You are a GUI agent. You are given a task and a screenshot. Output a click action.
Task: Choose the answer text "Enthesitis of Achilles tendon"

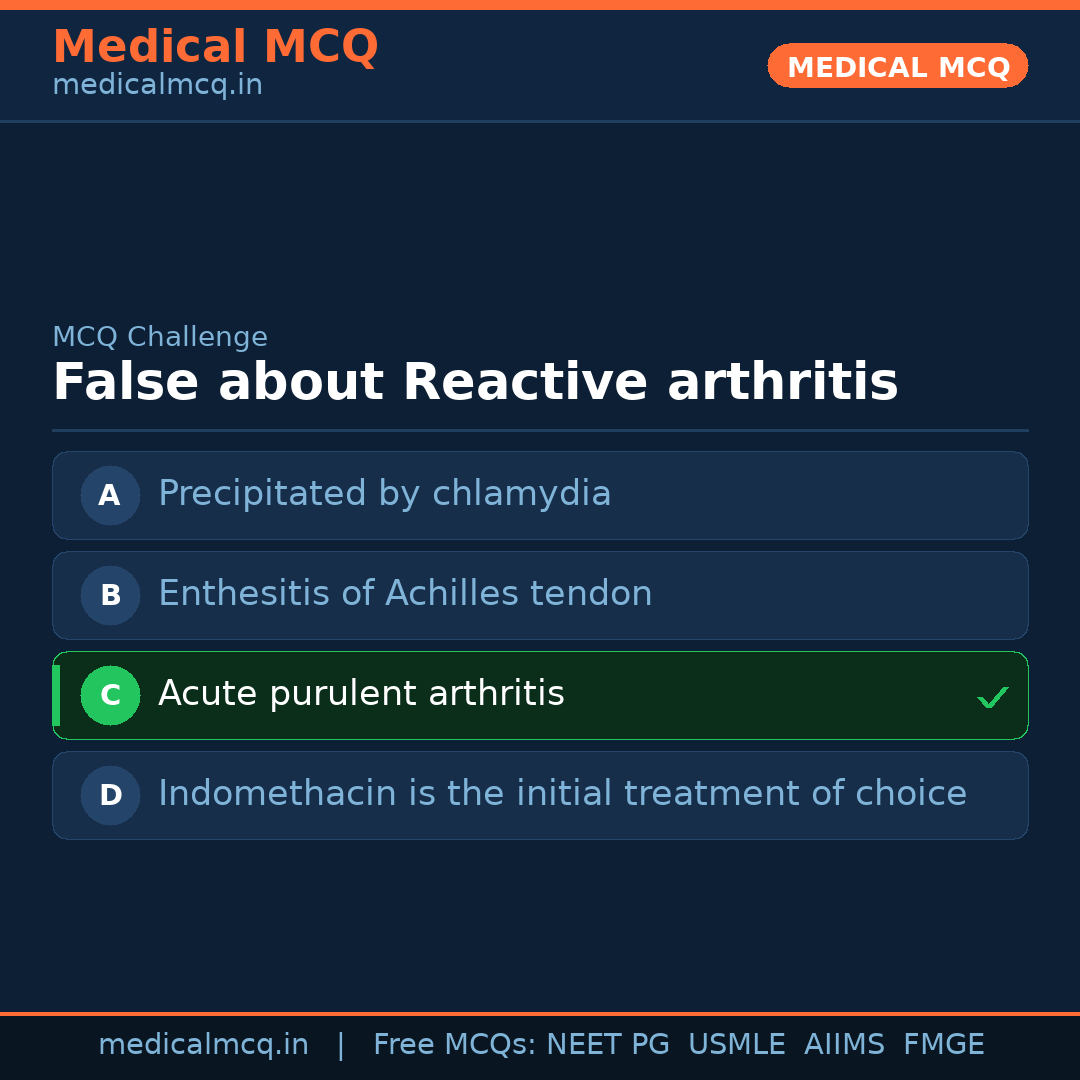pos(405,594)
